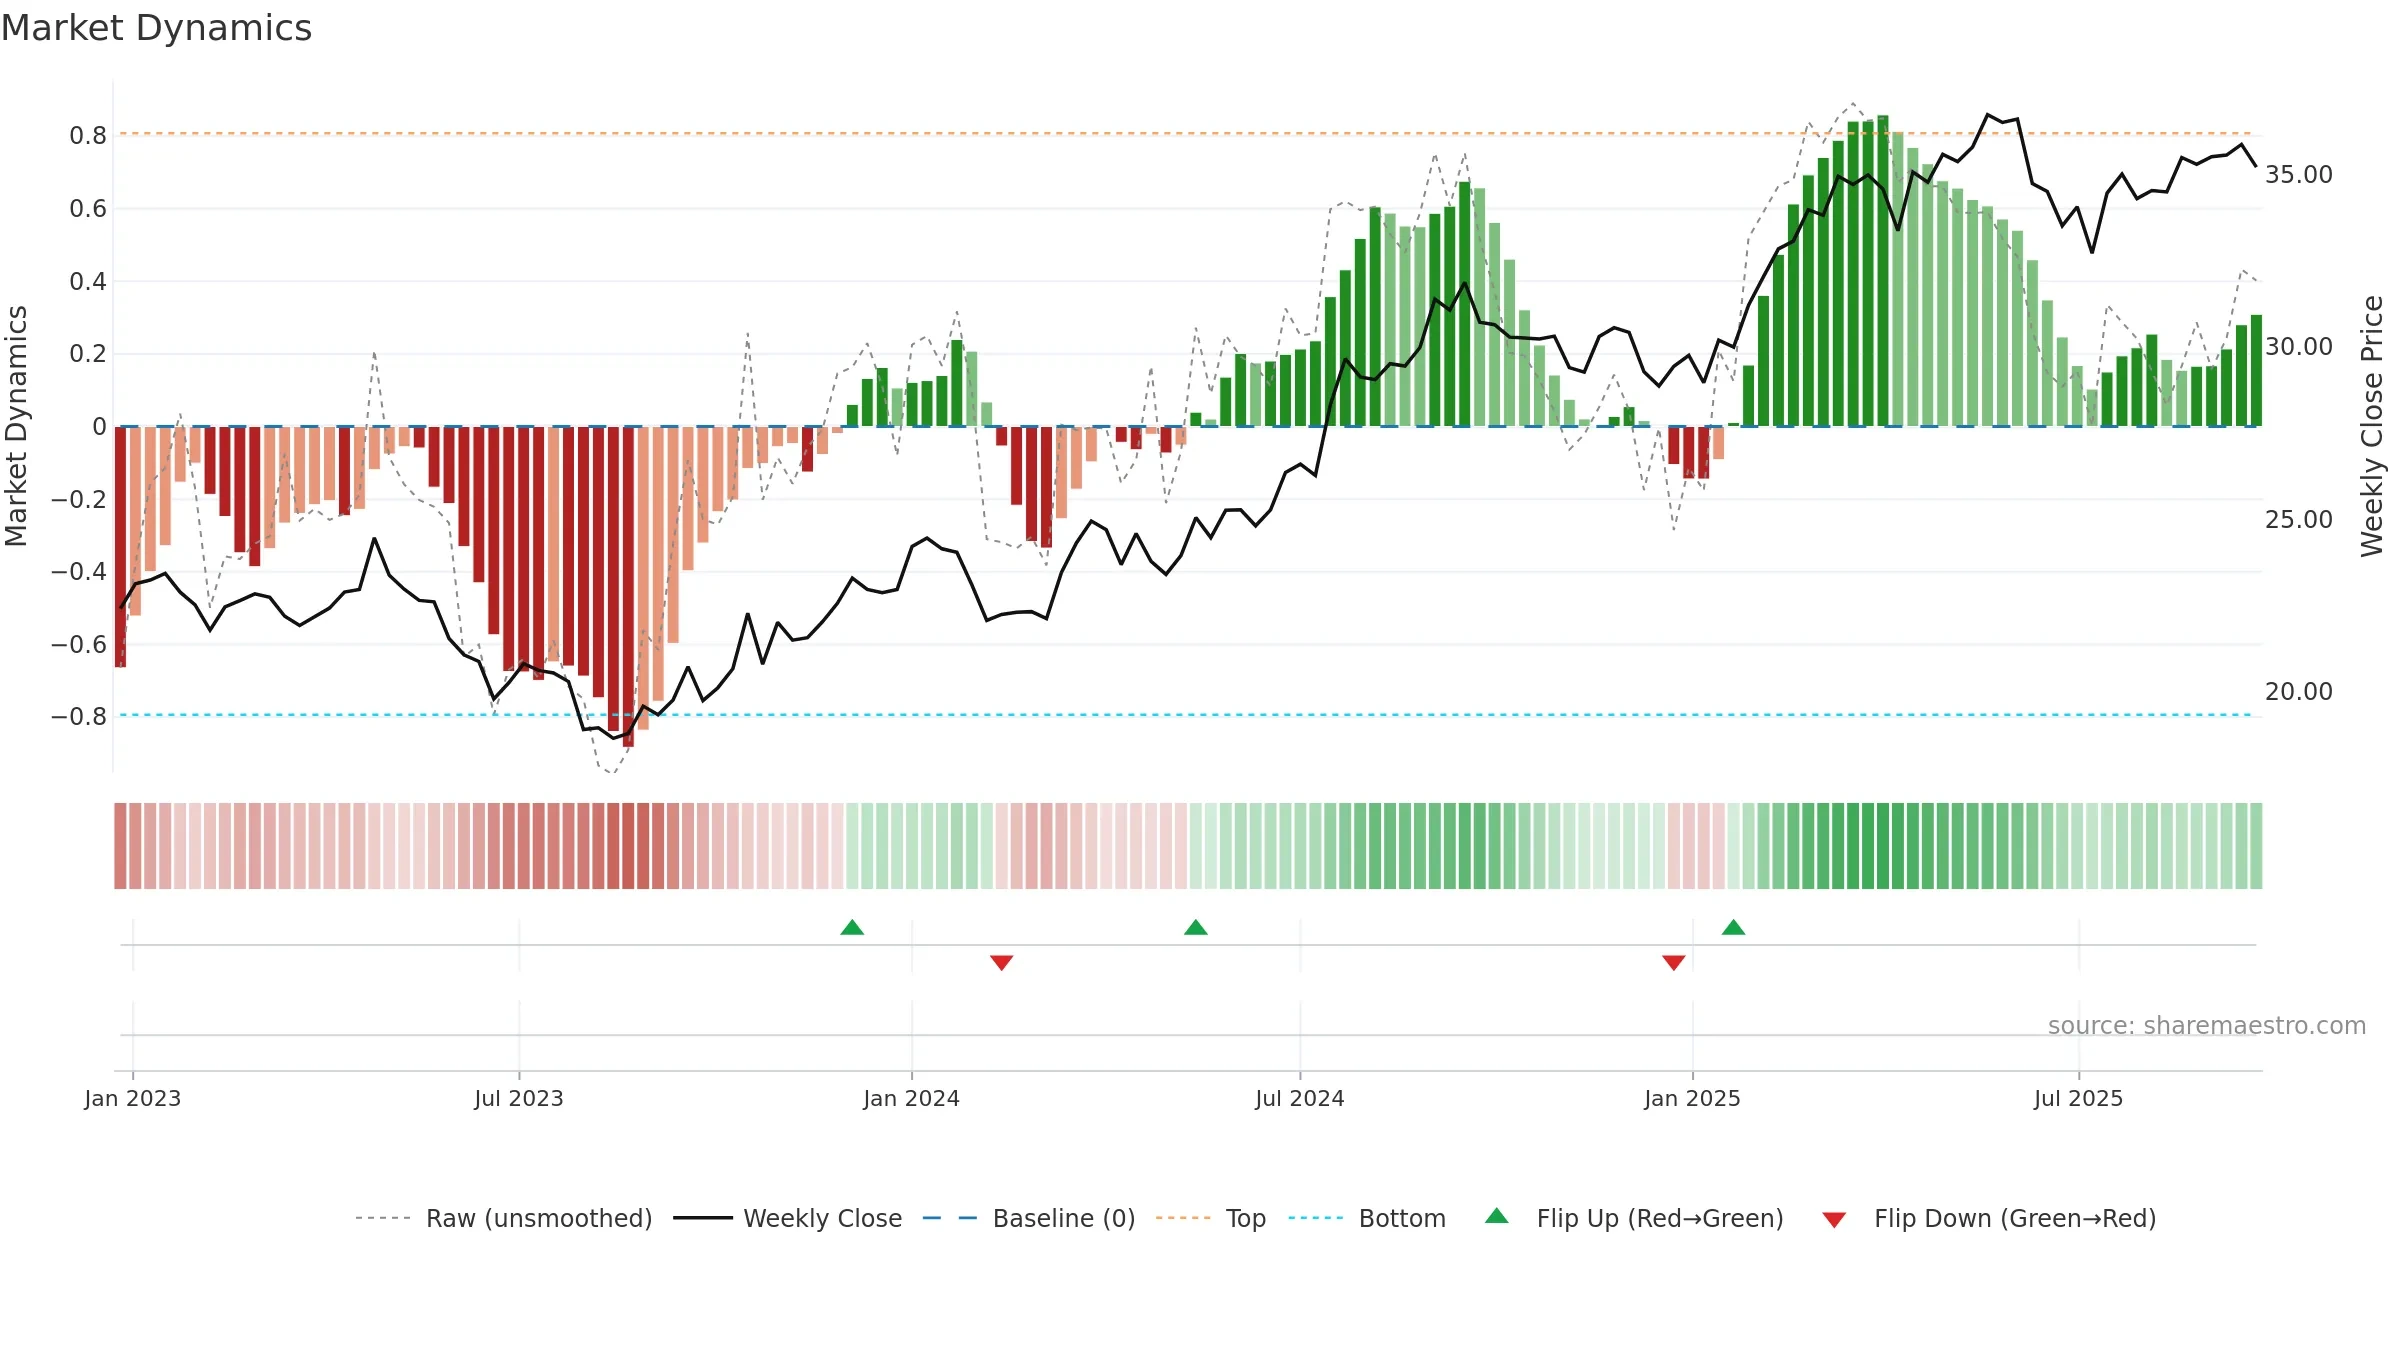
Task: Click the green flip-up marker after Jan 2025
Action: (1734, 927)
